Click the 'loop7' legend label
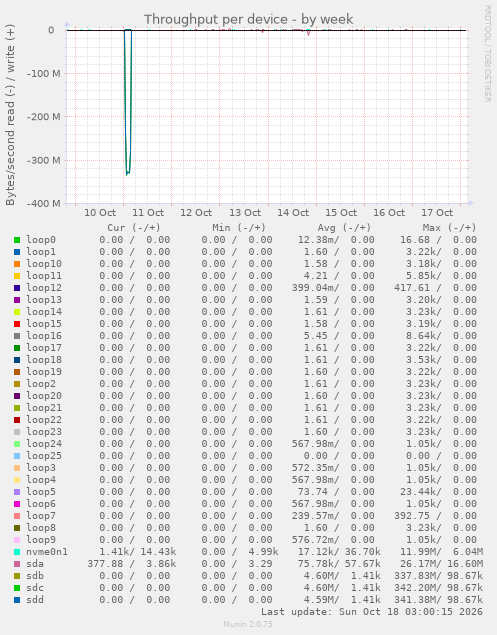Image resolution: width=497 pixels, height=635 pixels. pyautogui.click(x=41, y=516)
